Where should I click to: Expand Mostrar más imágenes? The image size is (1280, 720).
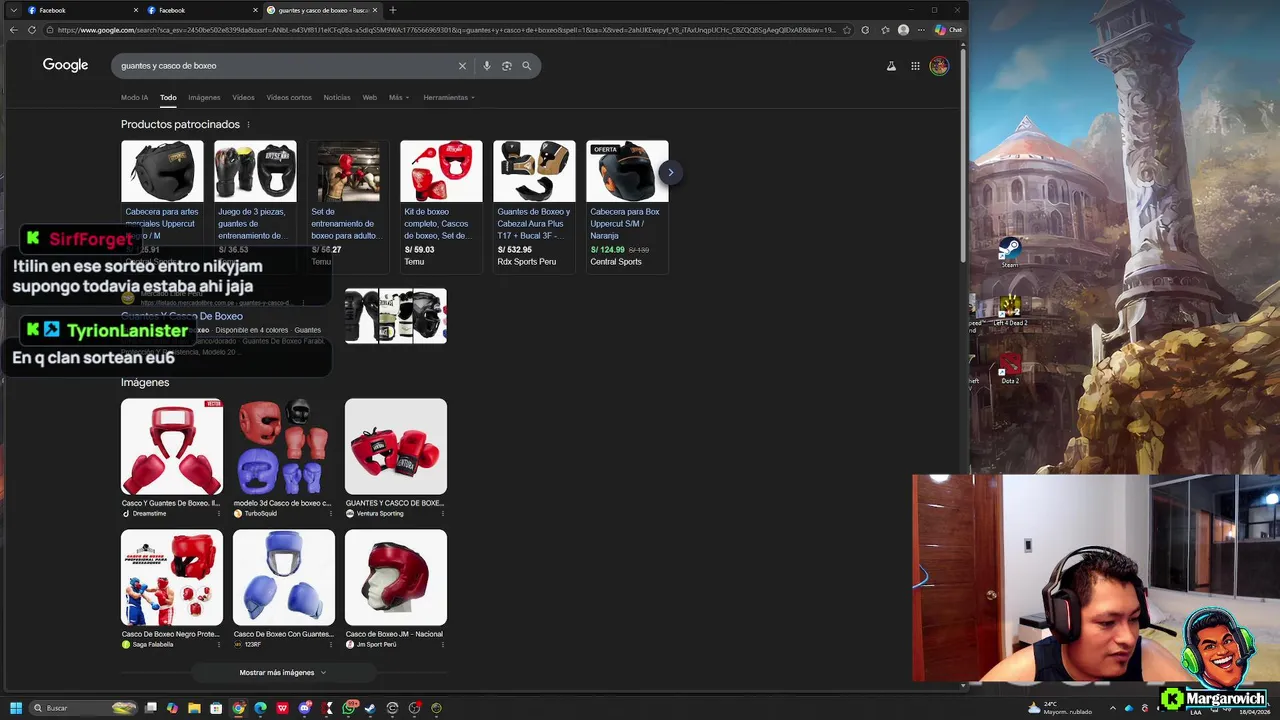coord(283,673)
